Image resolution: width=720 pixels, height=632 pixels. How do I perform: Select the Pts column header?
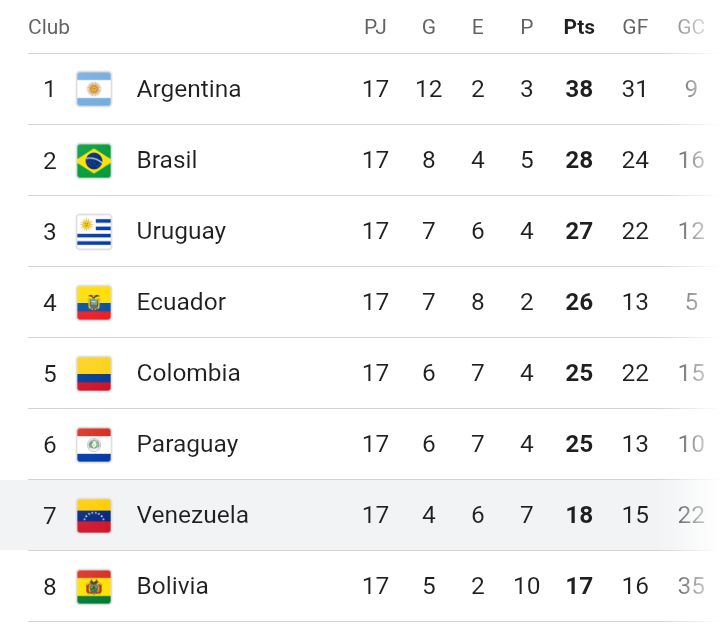(x=579, y=27)
